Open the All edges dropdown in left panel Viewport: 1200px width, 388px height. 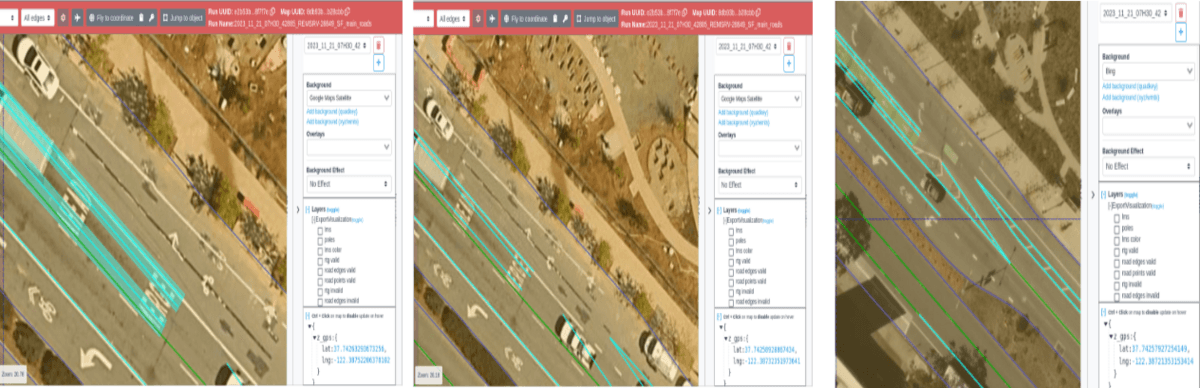[x=37, y=18]
